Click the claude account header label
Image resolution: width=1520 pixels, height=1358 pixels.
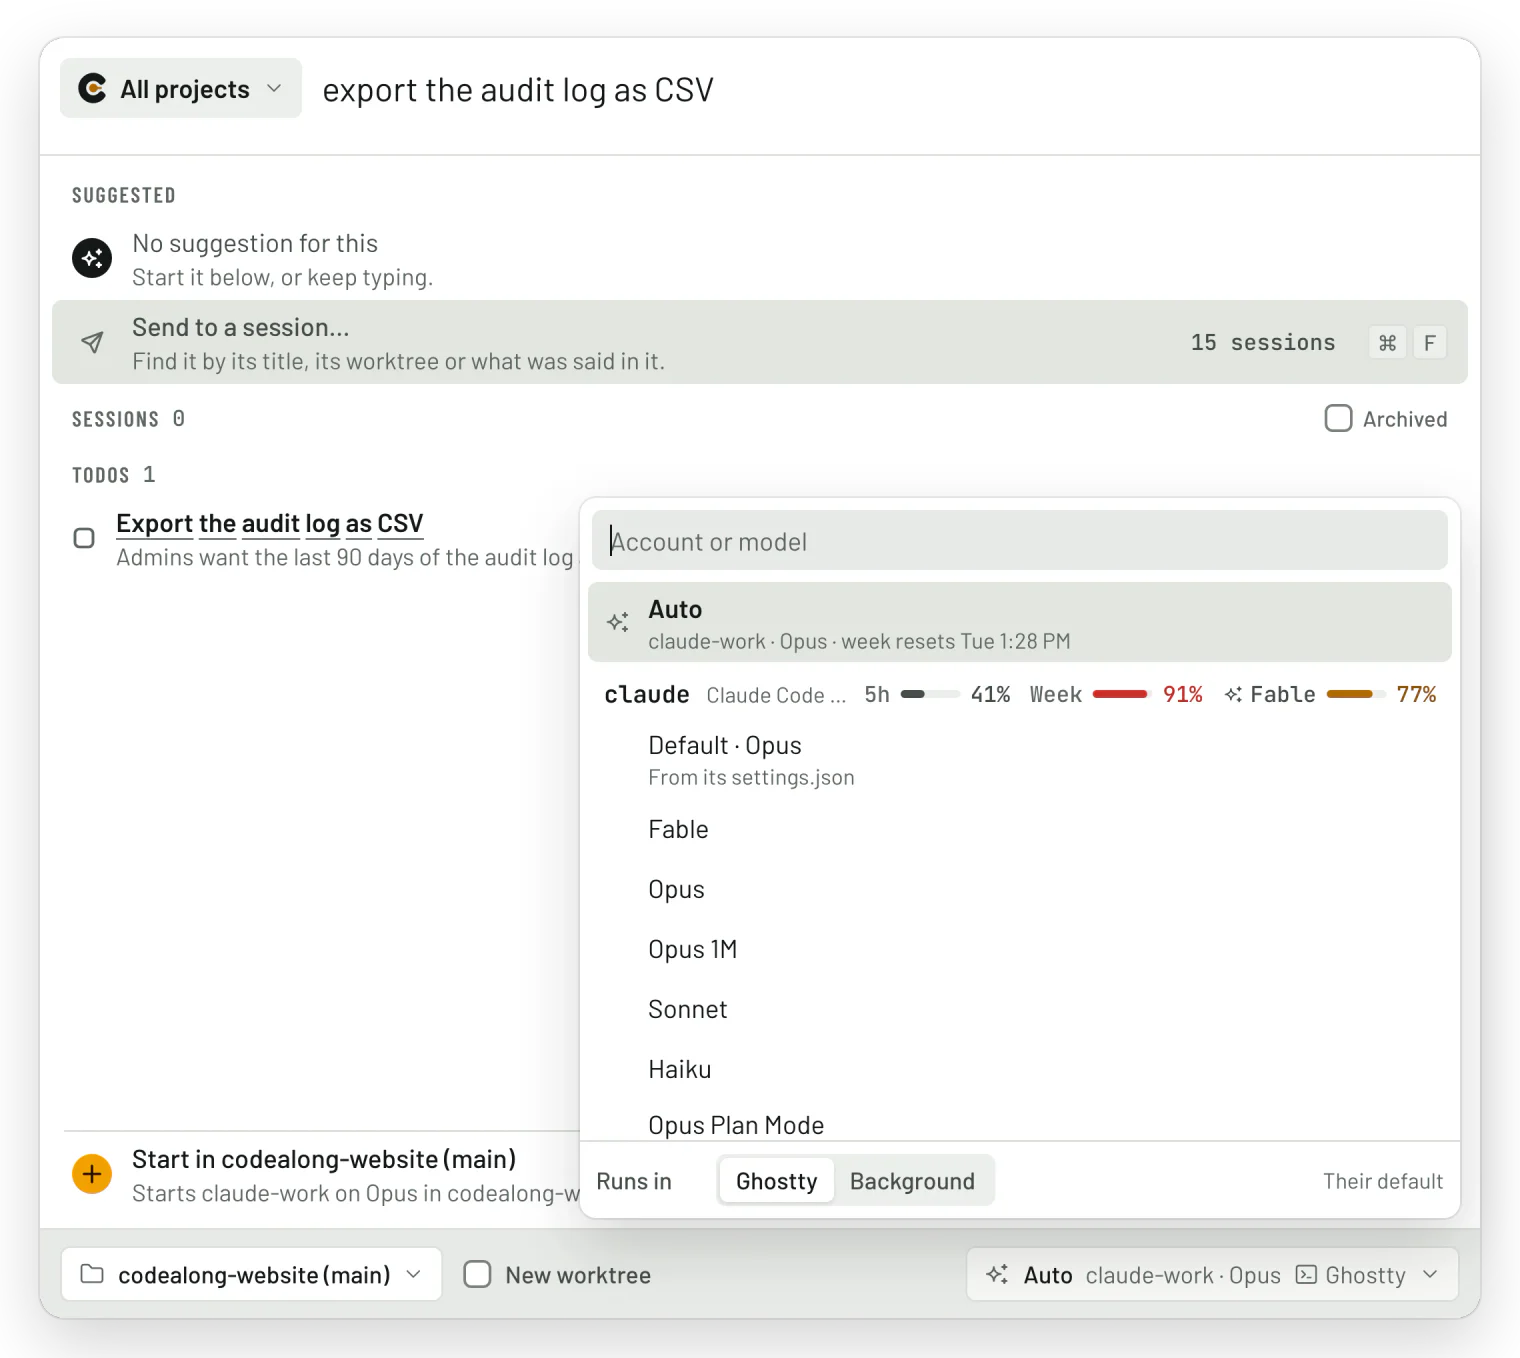[x=646, y=694]
